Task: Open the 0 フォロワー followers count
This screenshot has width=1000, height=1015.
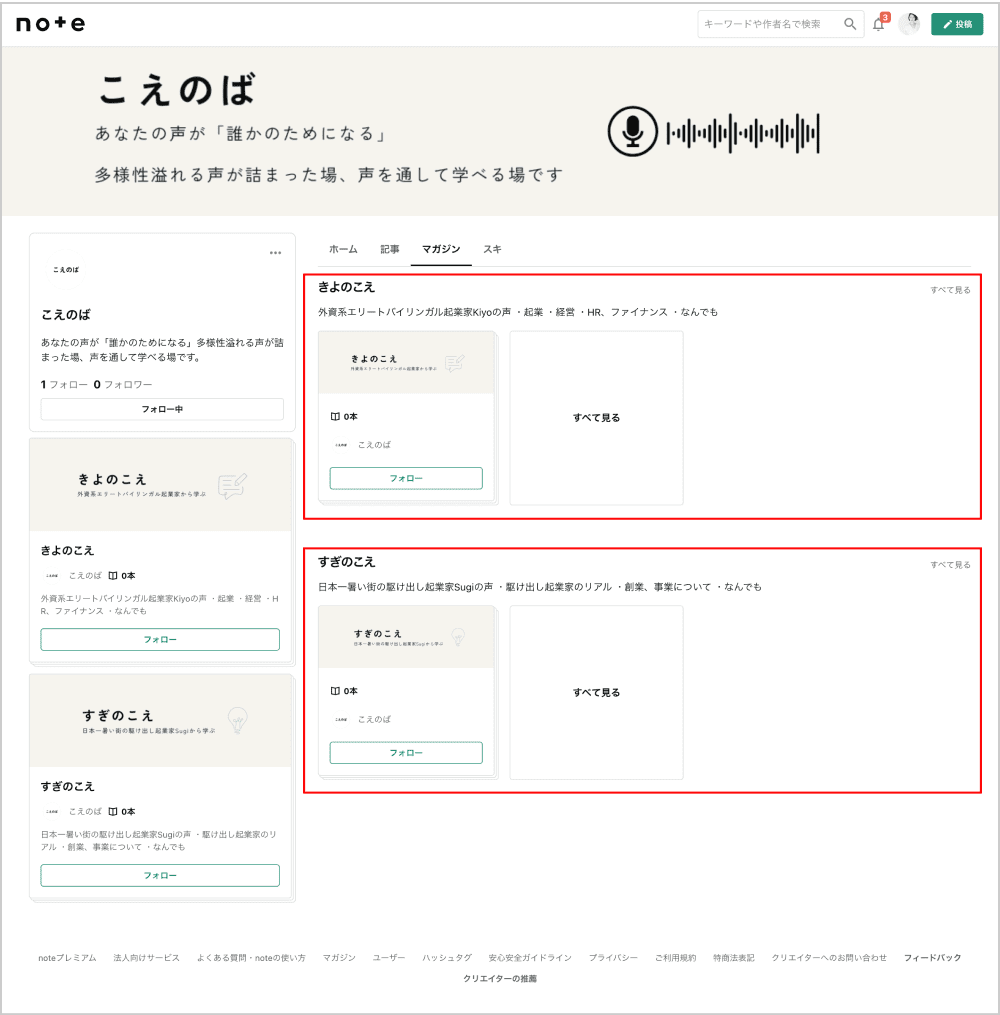Action: click(123, 385)
